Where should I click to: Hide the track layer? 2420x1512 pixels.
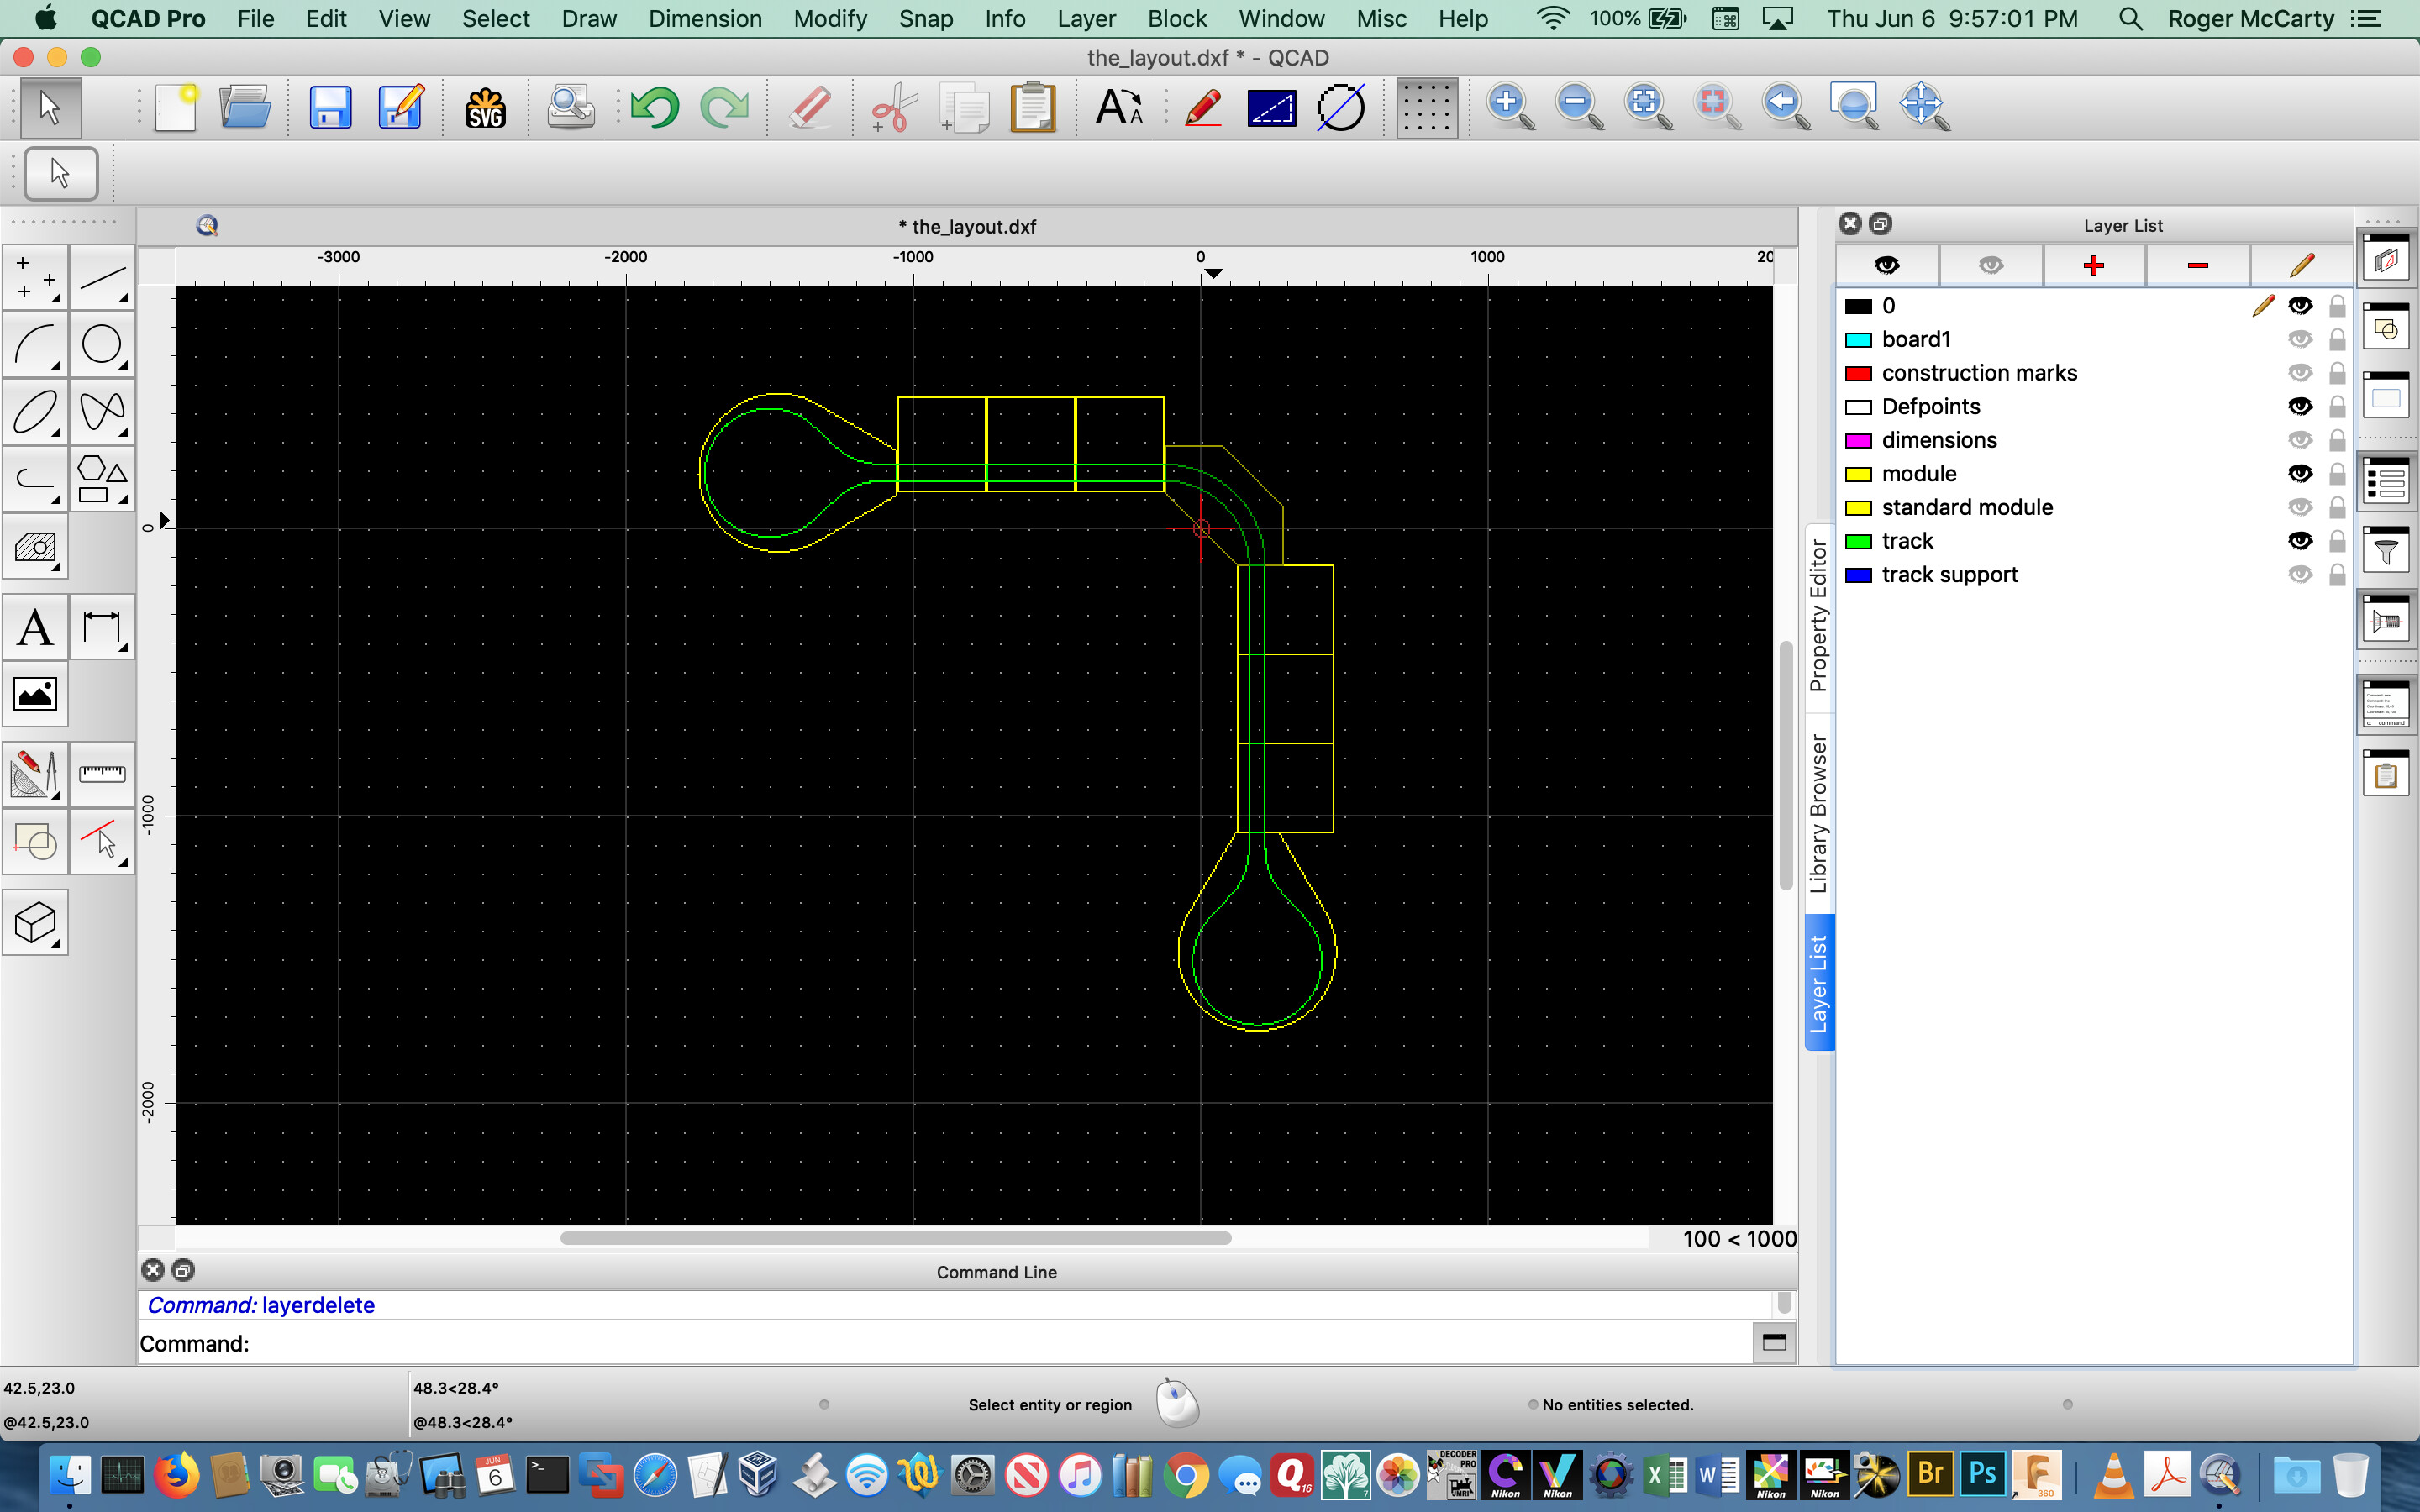[2300, 541]
